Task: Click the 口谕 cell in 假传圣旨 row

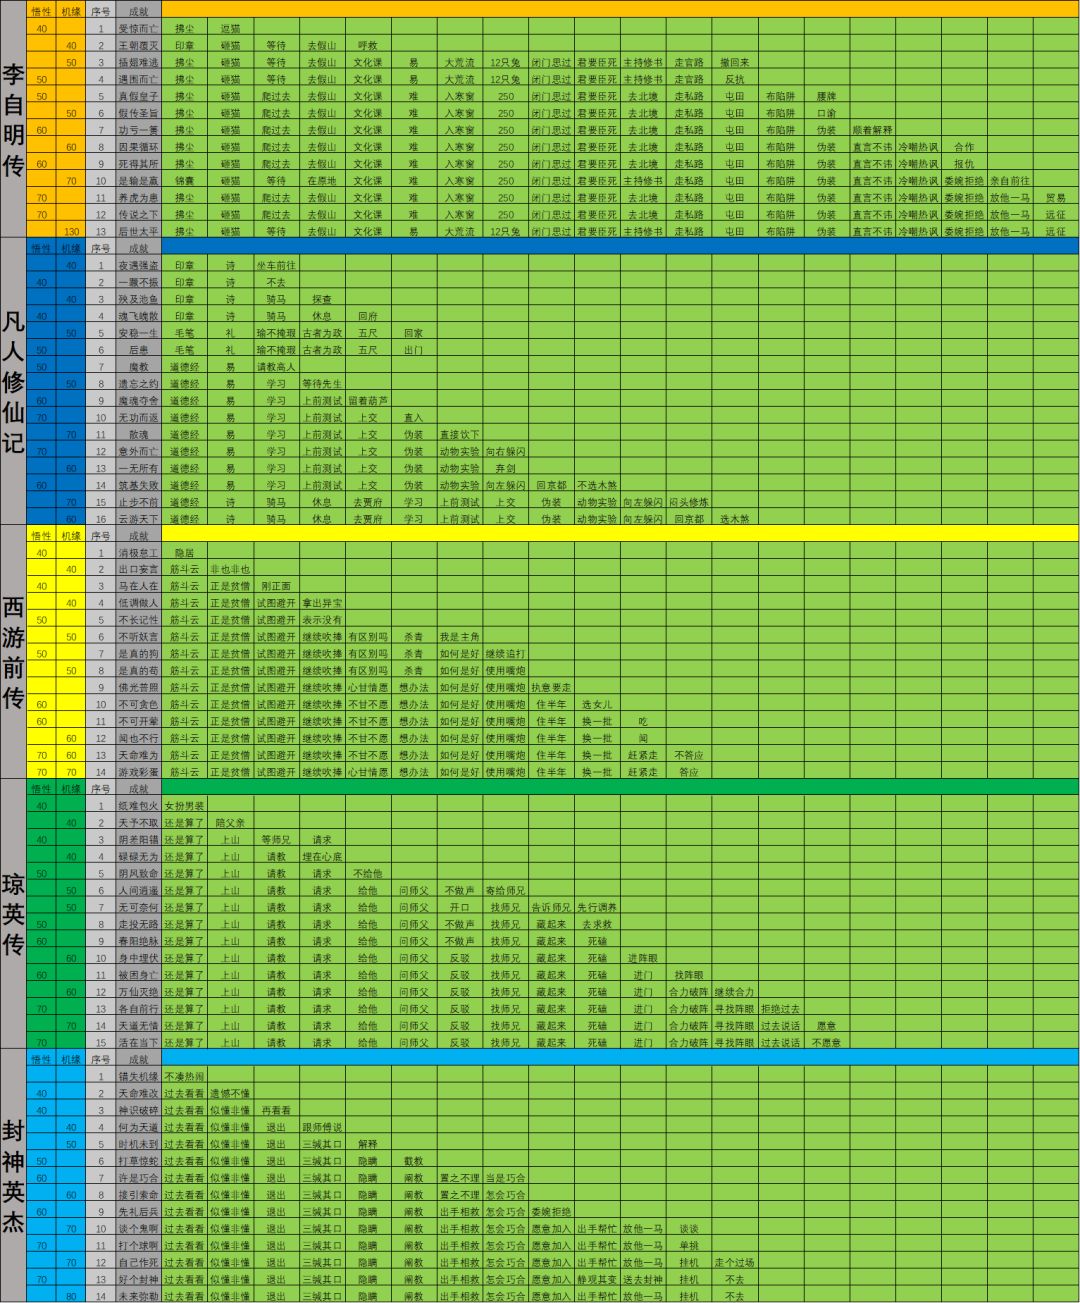Action: click(826, 114)
